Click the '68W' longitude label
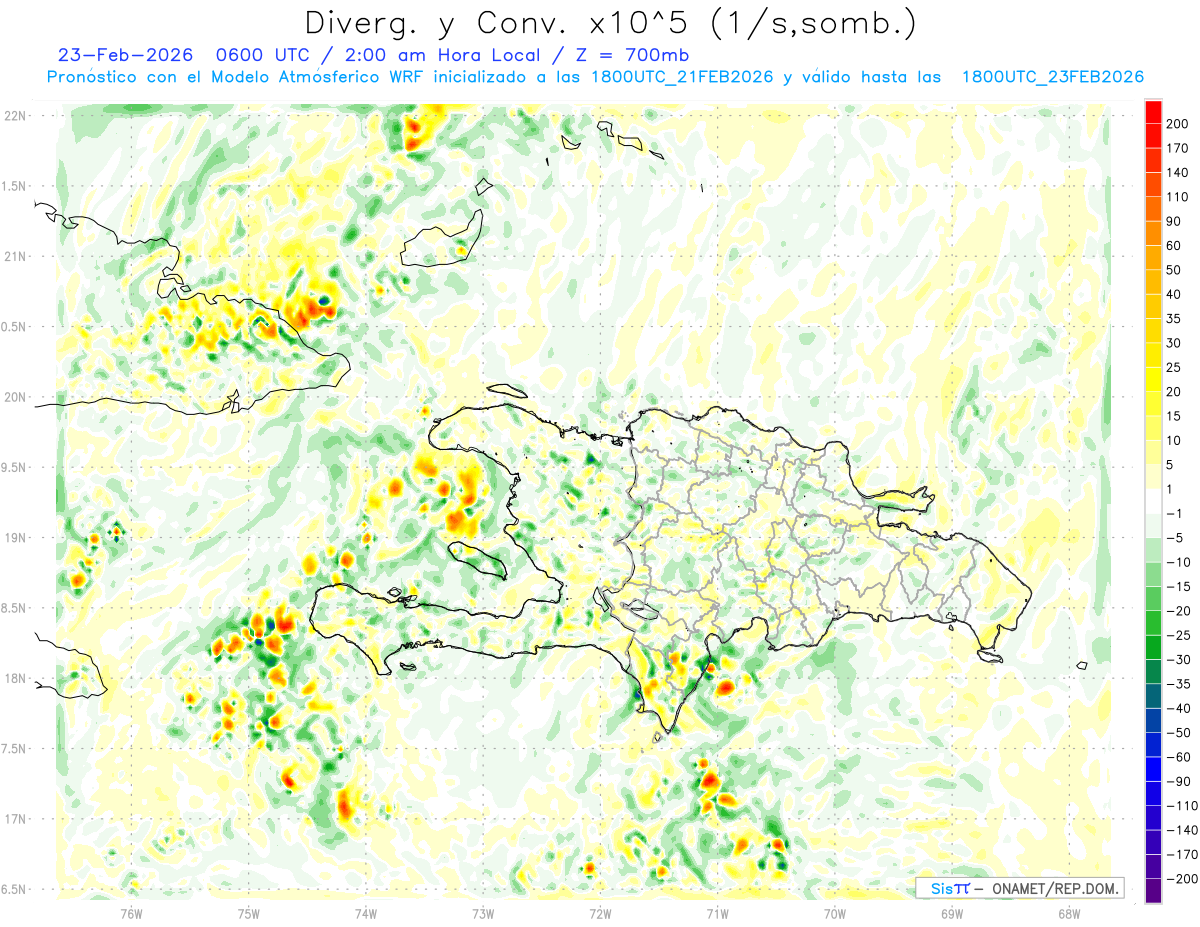Image resolution: width=1200 pixels, height=927 pixels. pyautogui.click(x=1069, y=913)
